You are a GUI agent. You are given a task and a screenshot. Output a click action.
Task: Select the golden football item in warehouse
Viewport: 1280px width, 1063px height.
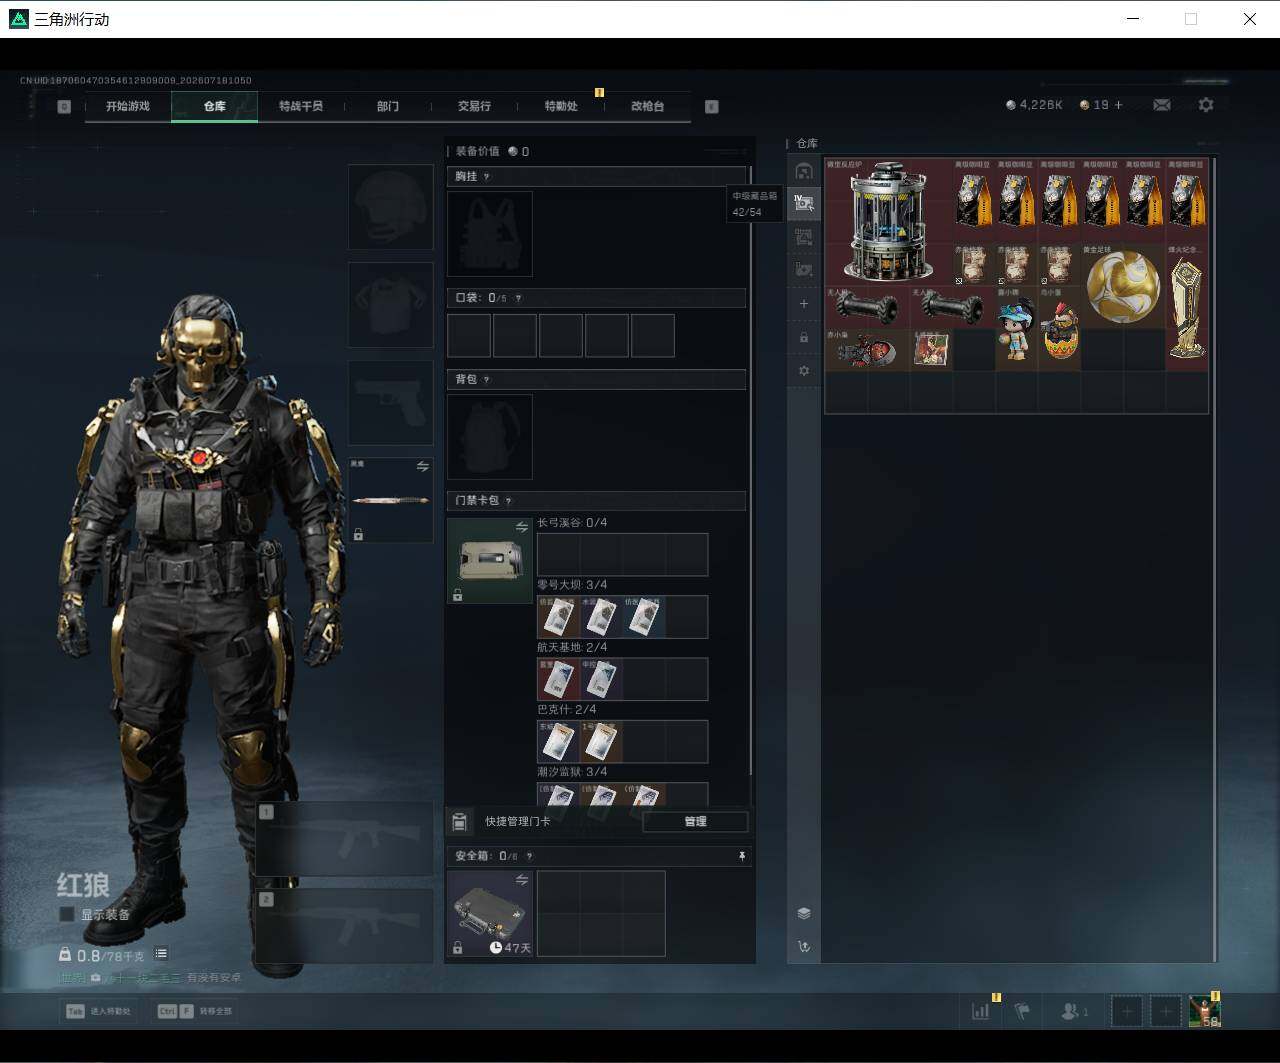pos(1123,287)
